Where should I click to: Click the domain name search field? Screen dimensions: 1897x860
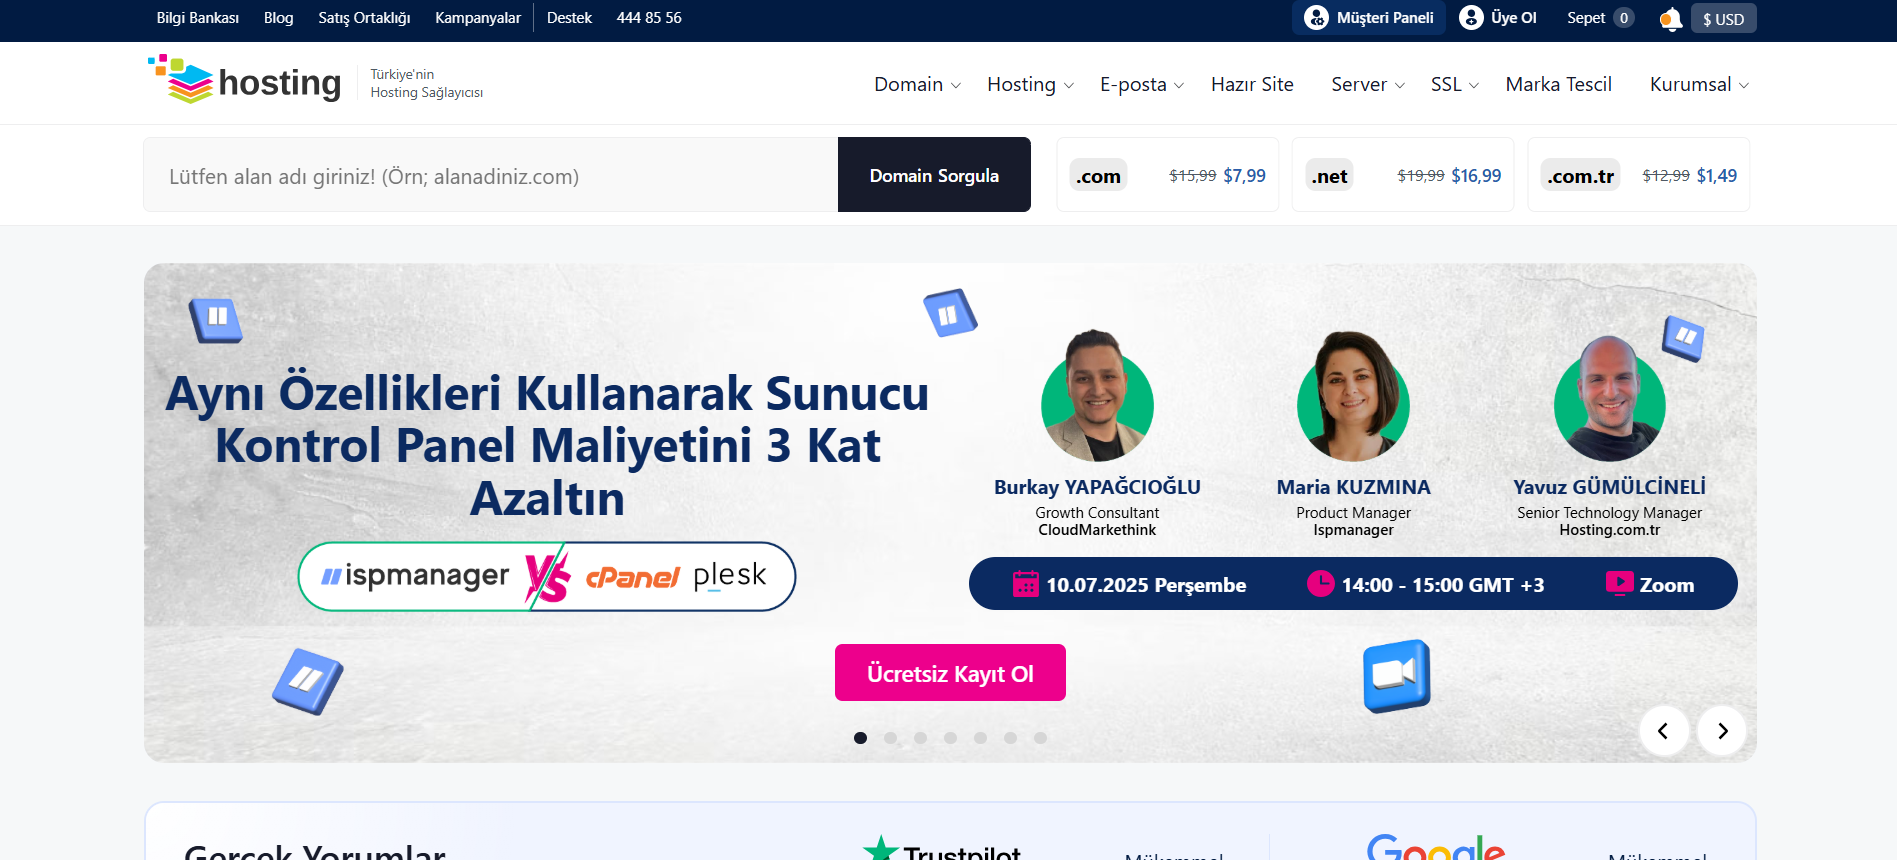[x=490, y=175]
